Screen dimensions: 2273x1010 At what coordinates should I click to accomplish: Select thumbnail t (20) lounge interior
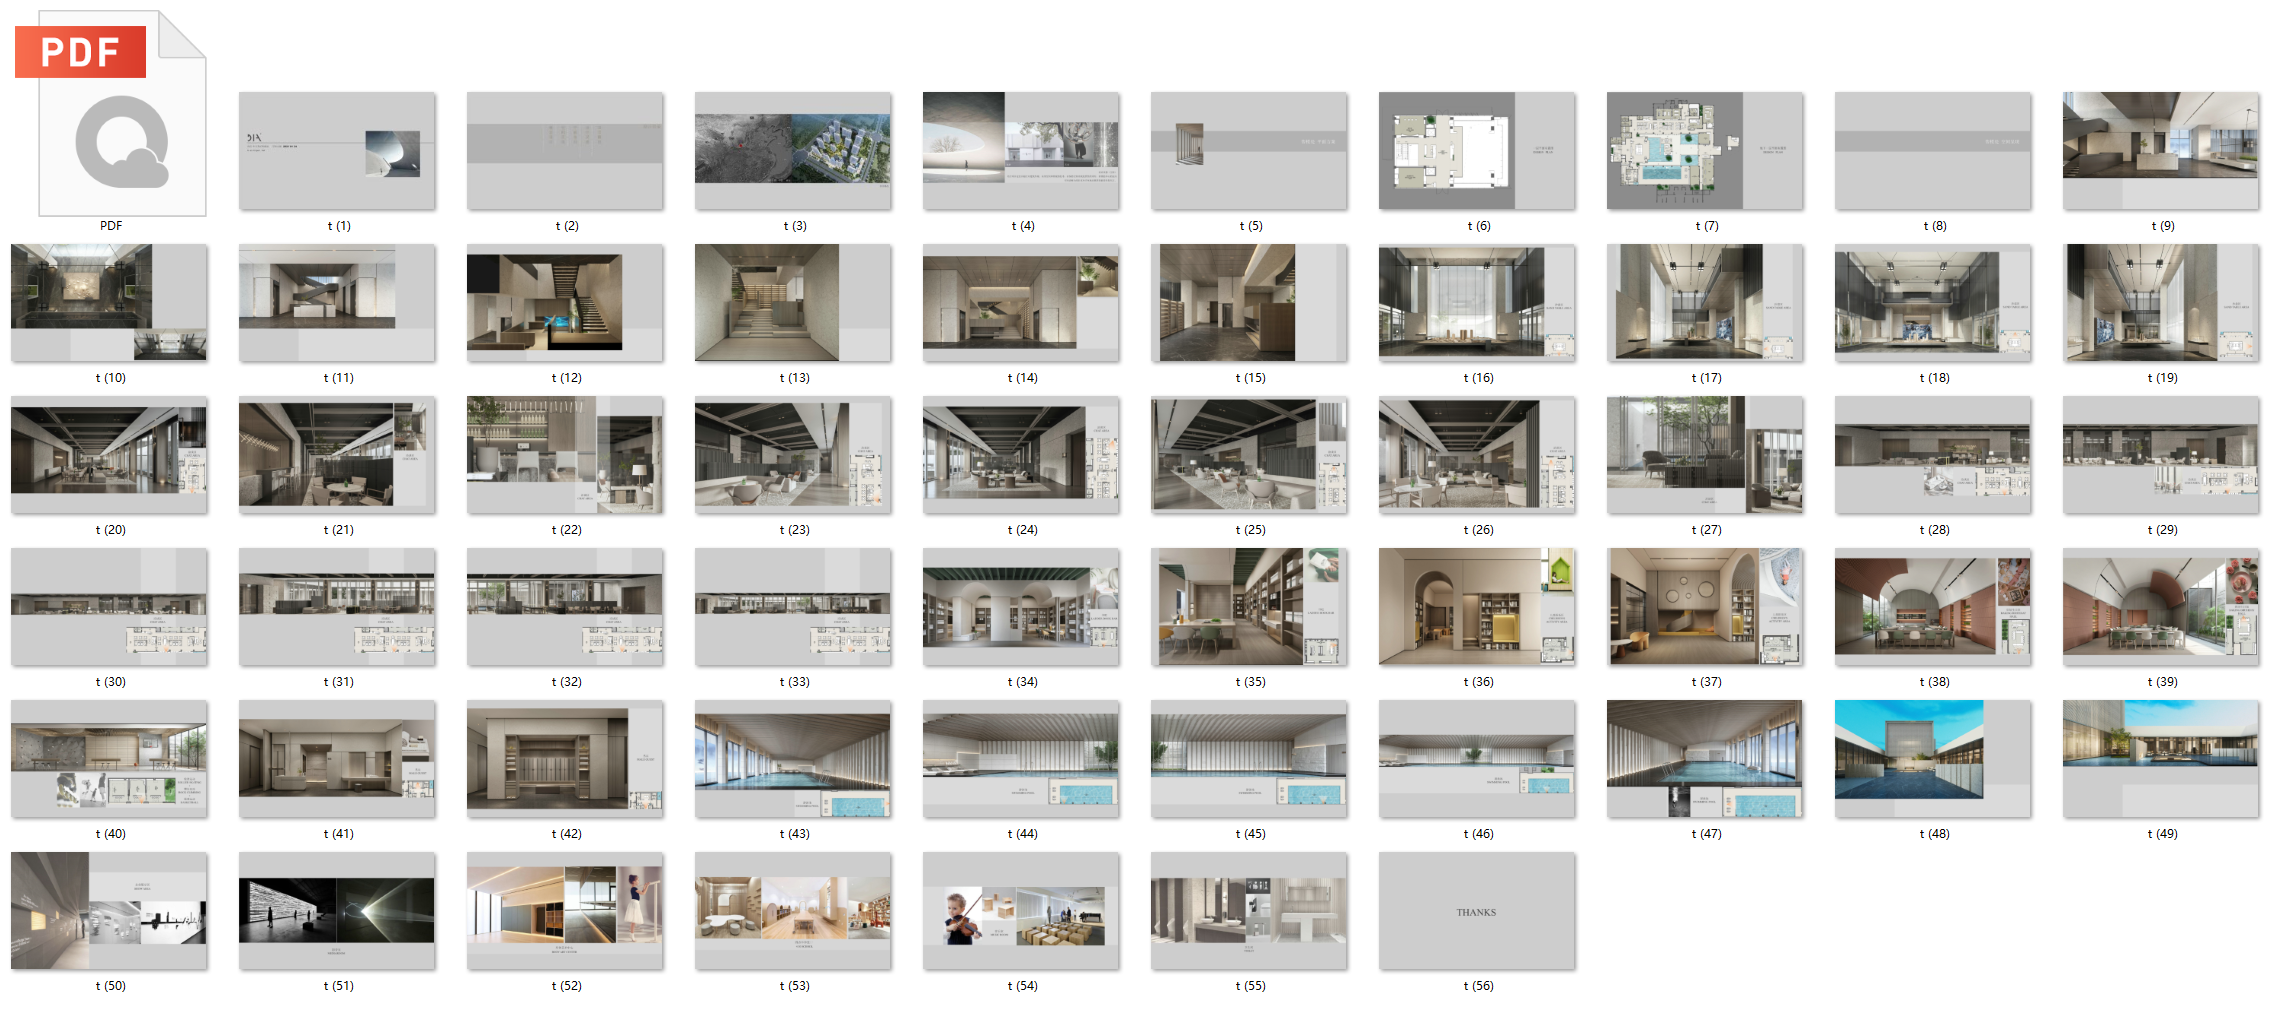coord(109,455)
